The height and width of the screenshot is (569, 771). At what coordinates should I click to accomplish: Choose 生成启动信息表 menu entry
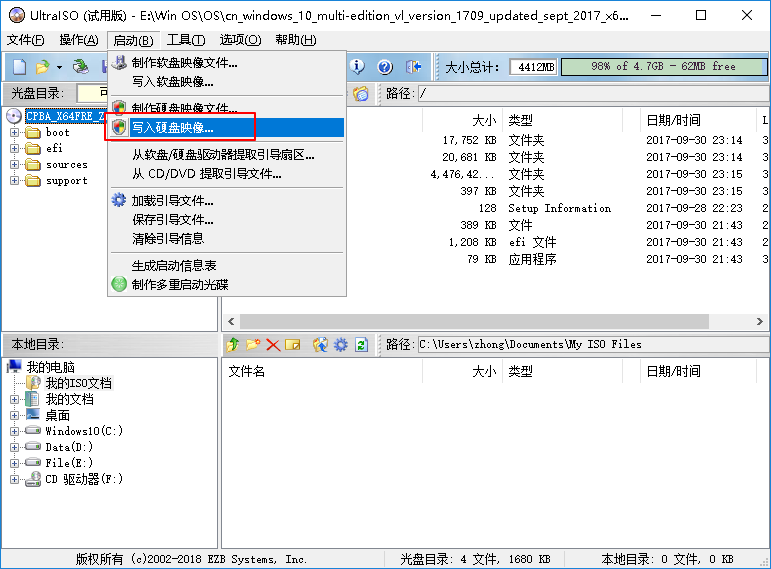[227, 266]
